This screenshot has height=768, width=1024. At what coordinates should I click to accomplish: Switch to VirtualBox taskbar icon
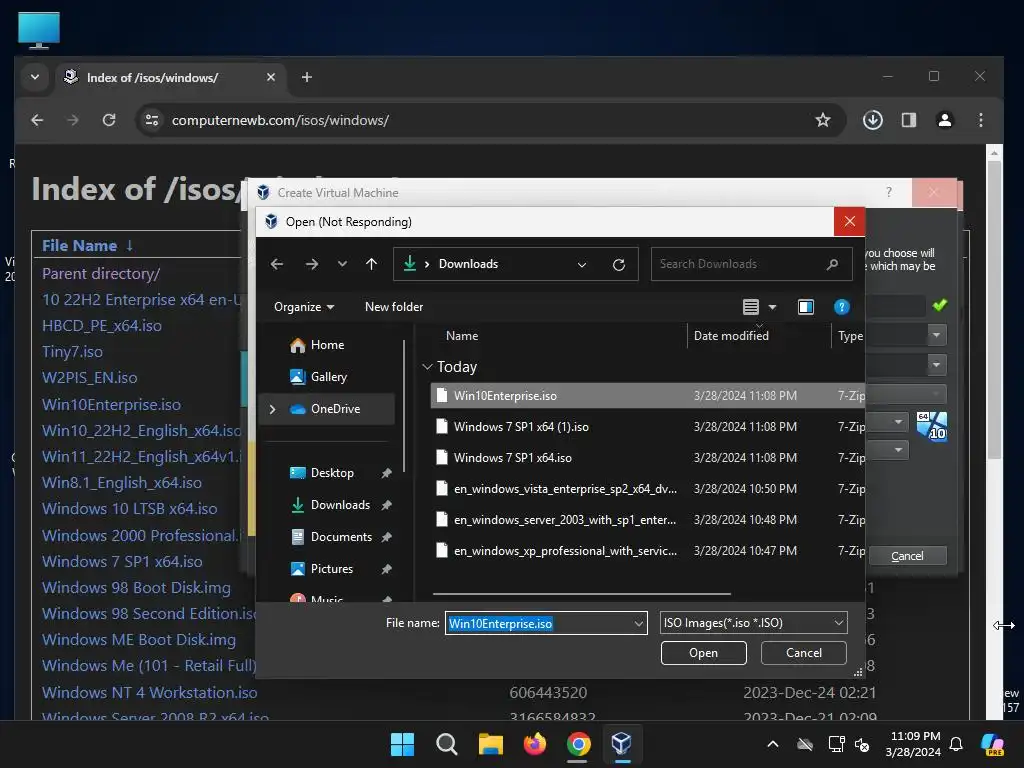[x=622, y=744]
